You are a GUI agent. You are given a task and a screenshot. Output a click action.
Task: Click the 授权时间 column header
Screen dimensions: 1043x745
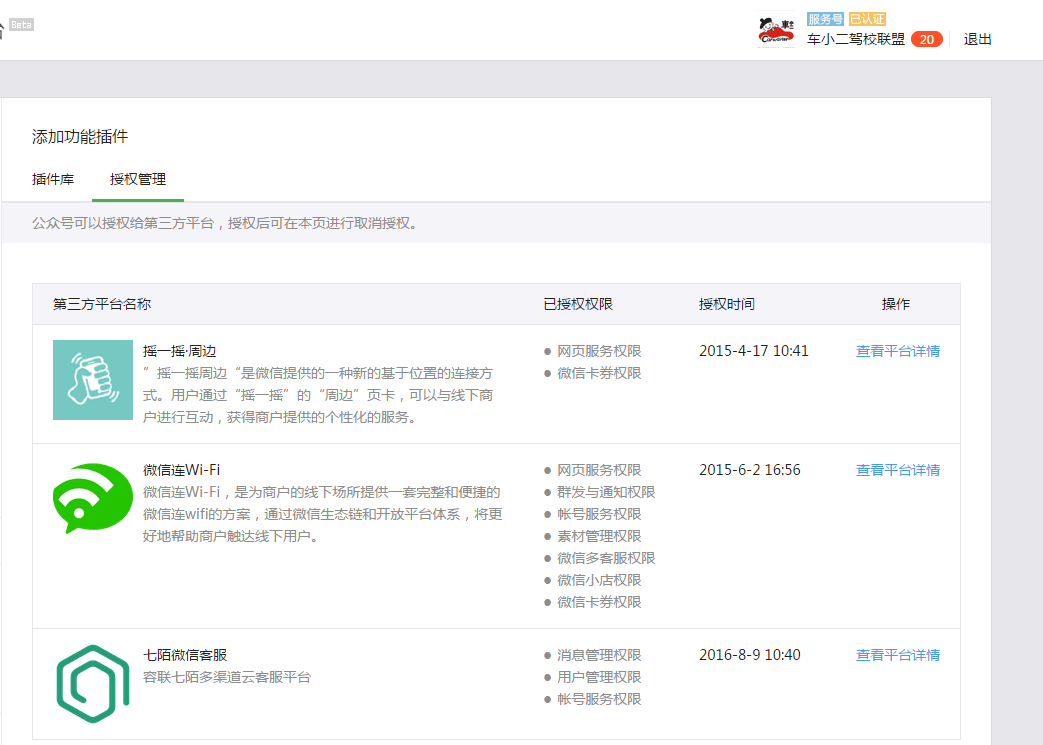pyautogui.click(x=726, y=304)
